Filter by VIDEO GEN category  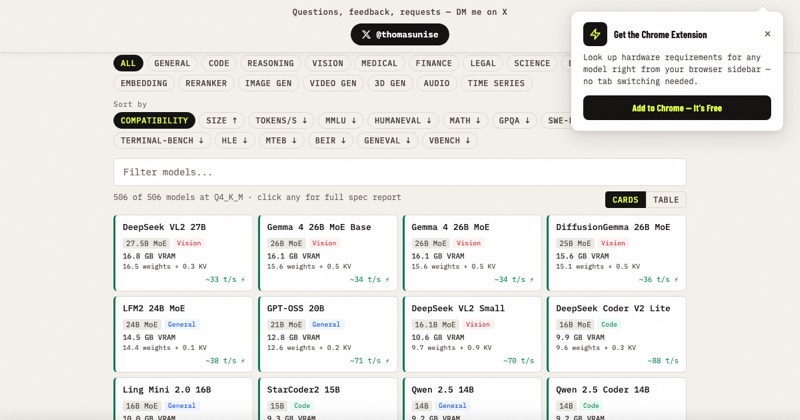[x=333, y=83]
